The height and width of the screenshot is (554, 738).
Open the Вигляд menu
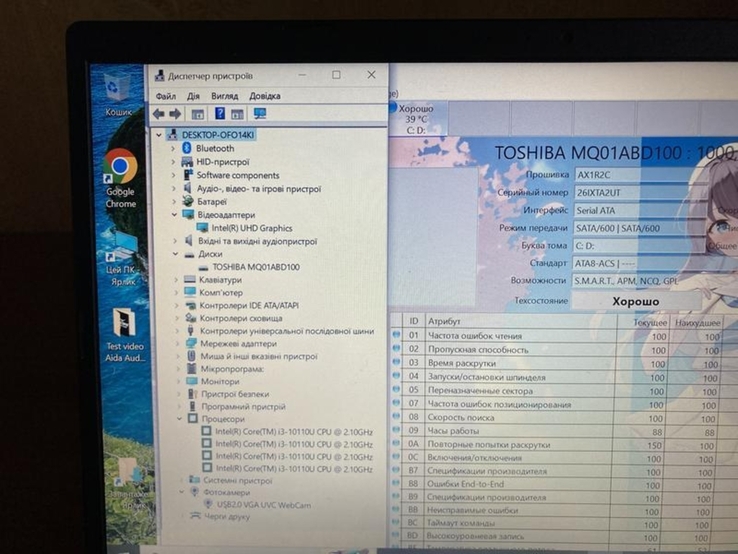click(225, 96)
